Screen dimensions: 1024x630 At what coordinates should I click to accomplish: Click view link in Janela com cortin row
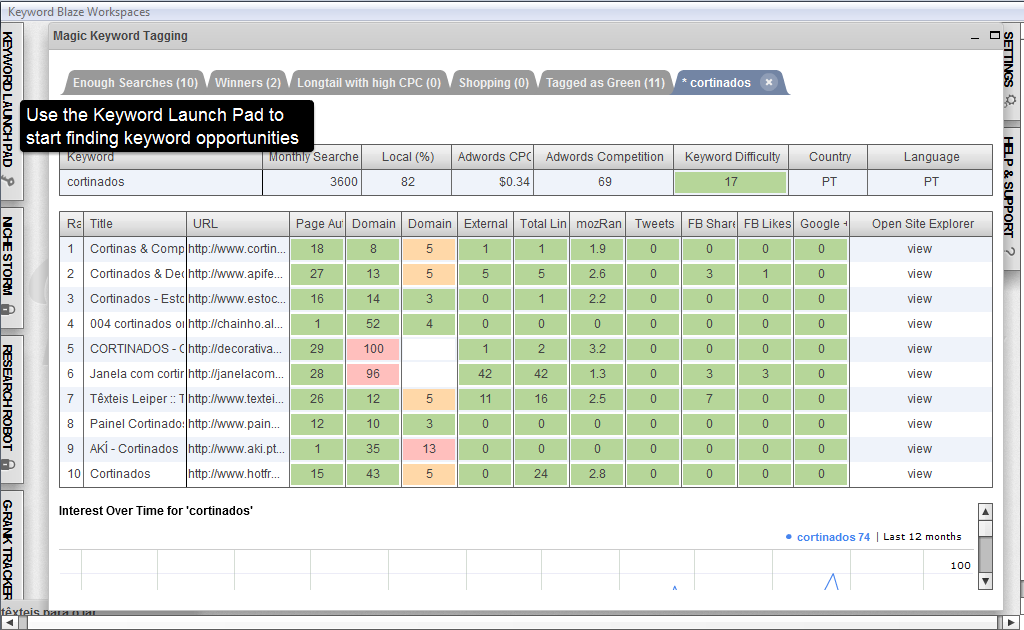pos(919,374)
